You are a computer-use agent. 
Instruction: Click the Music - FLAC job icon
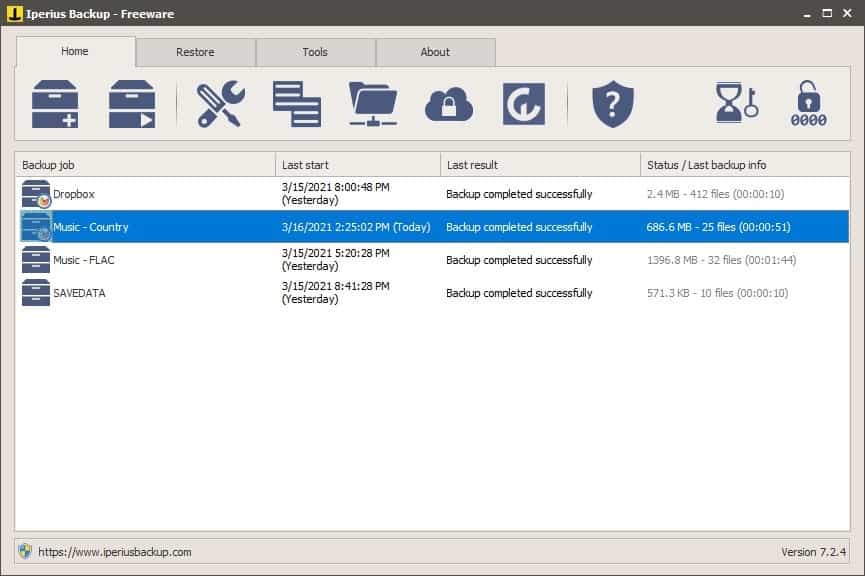coord(36,260)
